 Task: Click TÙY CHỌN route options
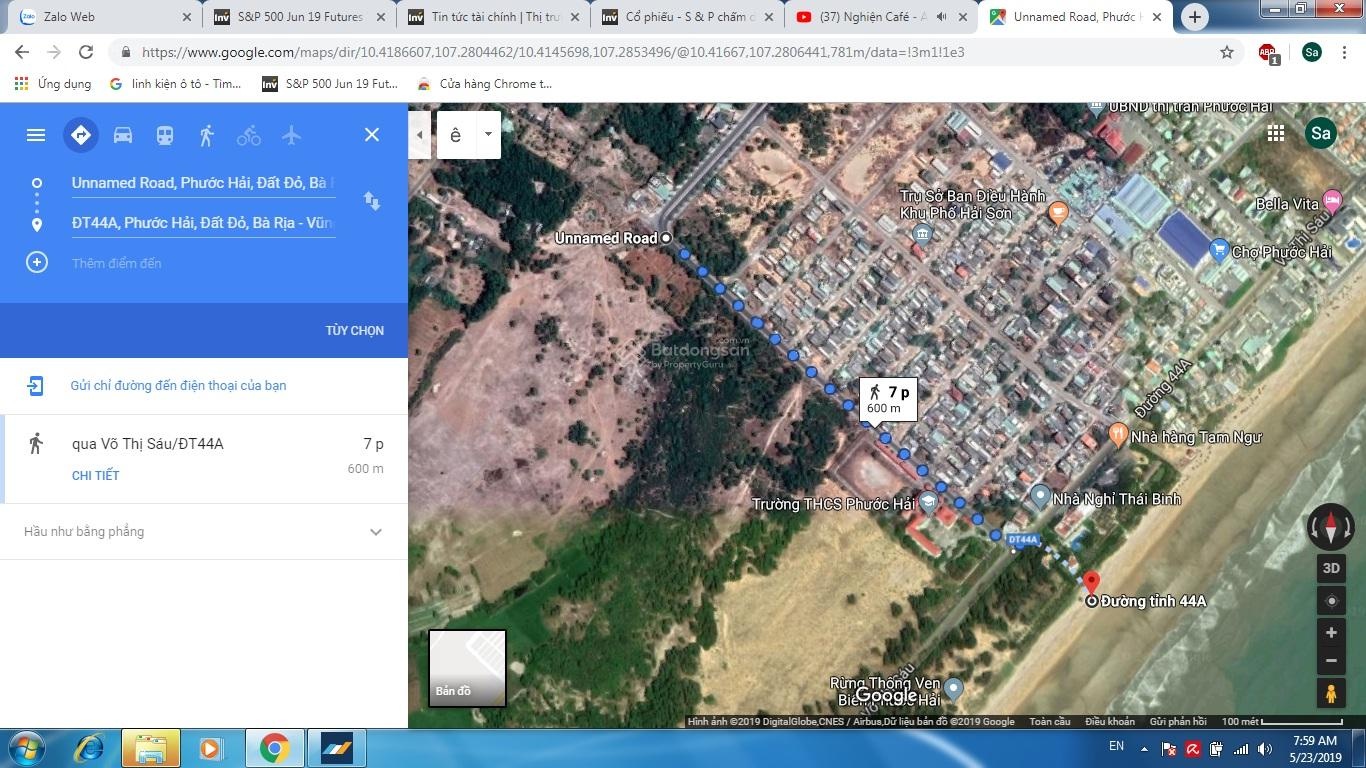pyautogui.click(x=354, y=330)
